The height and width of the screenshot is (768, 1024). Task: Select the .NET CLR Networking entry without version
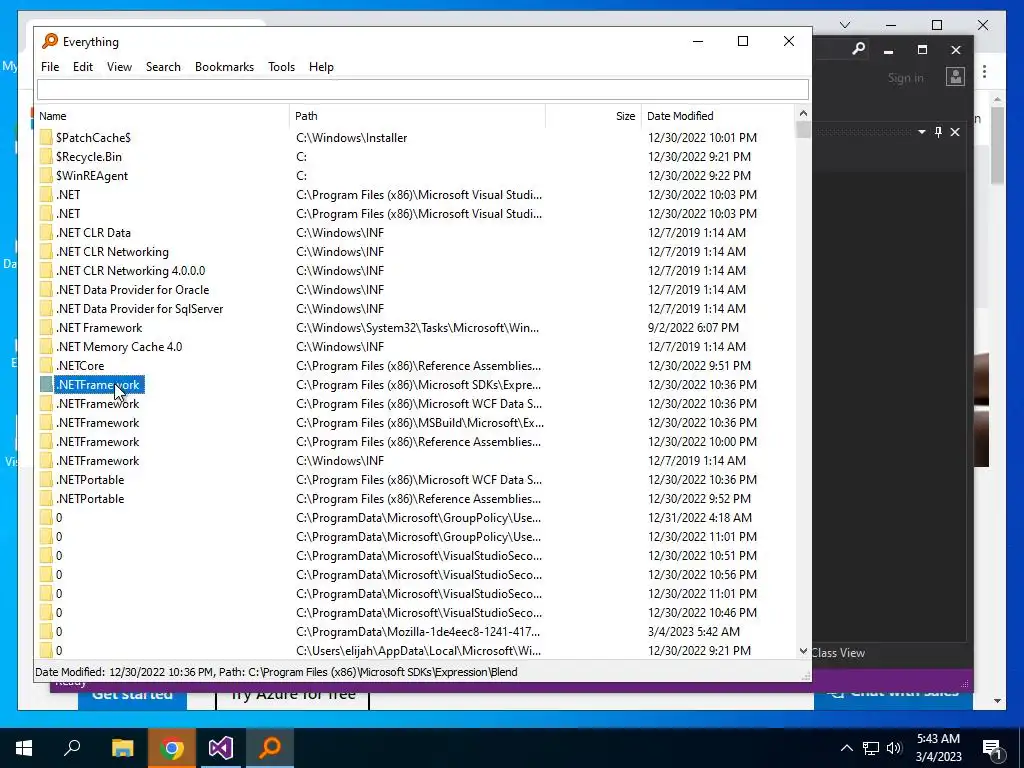[x=112, y=251]
